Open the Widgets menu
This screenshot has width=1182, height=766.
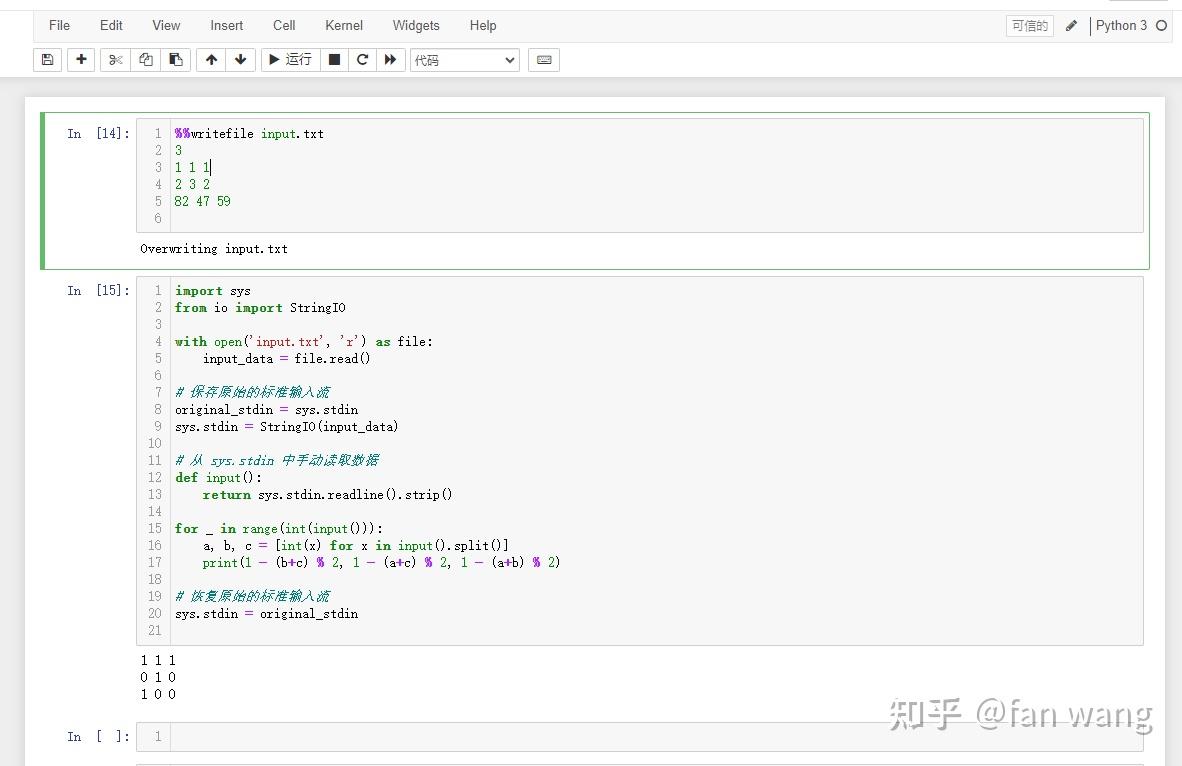point(416,25)
